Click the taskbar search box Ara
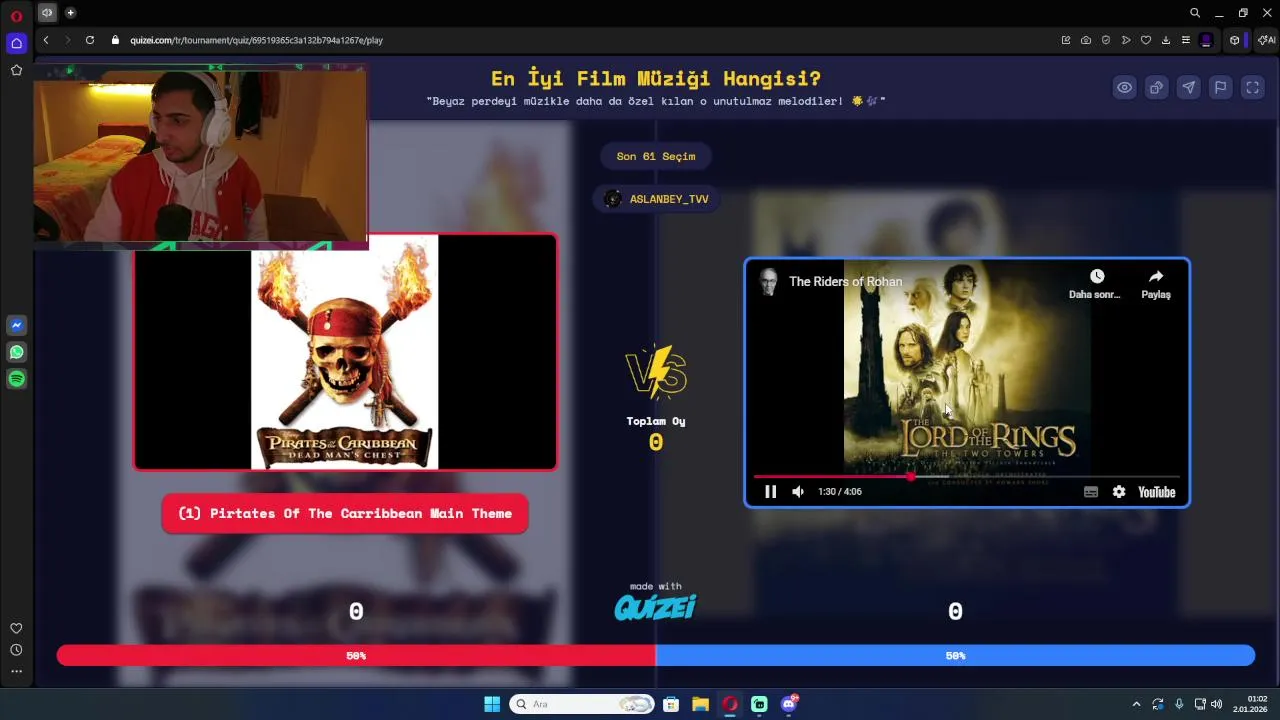The width and height of the screenshot is (1280, 720). tap(581, 704)
